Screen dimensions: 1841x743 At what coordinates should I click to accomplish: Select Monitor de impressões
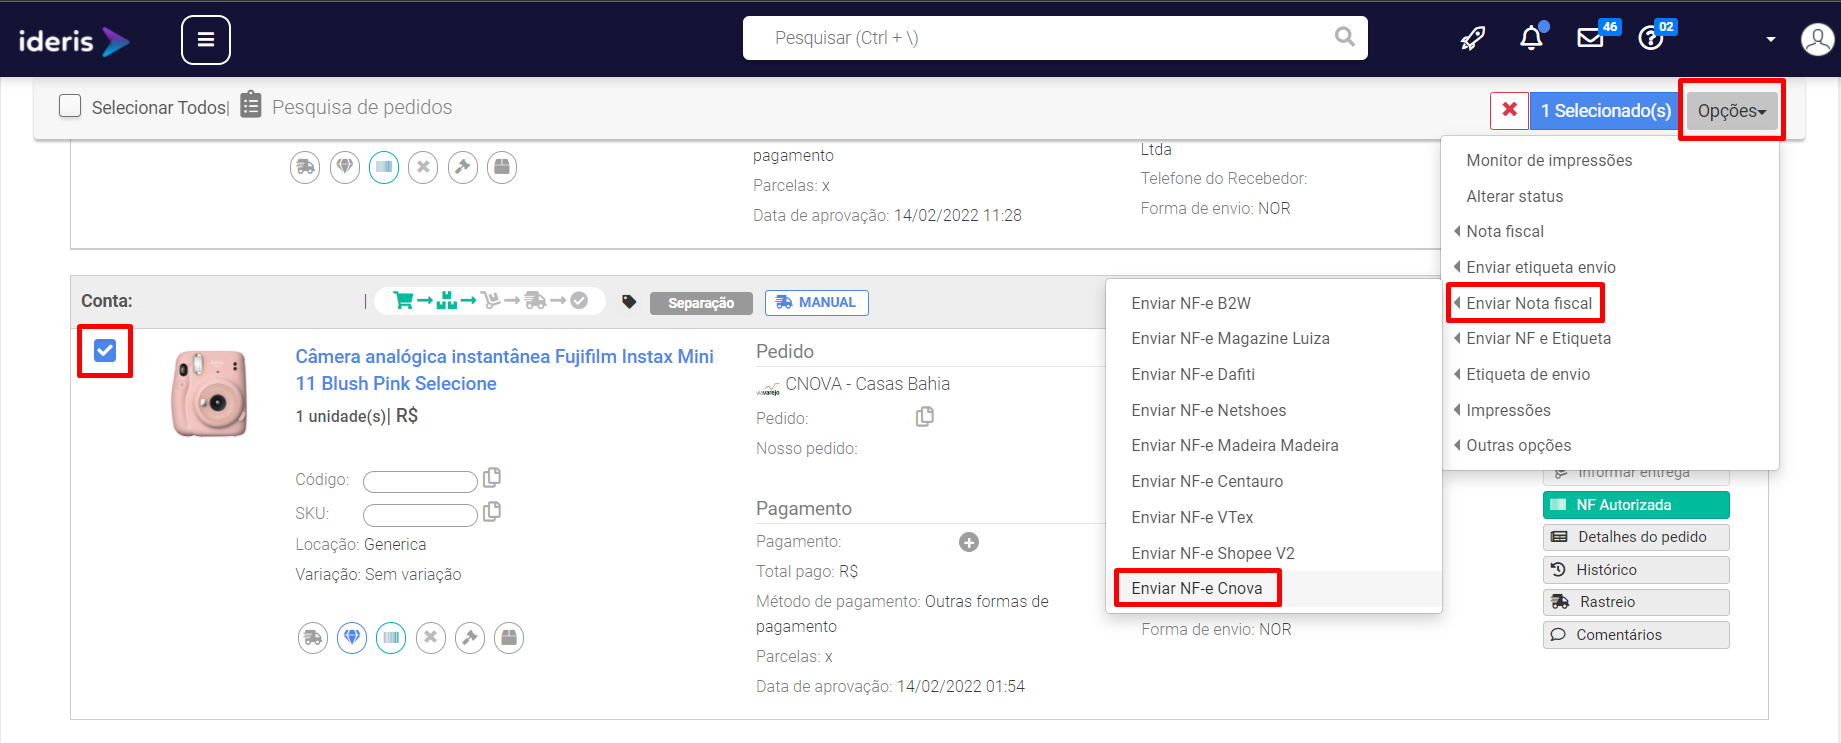pos(1549,160)
